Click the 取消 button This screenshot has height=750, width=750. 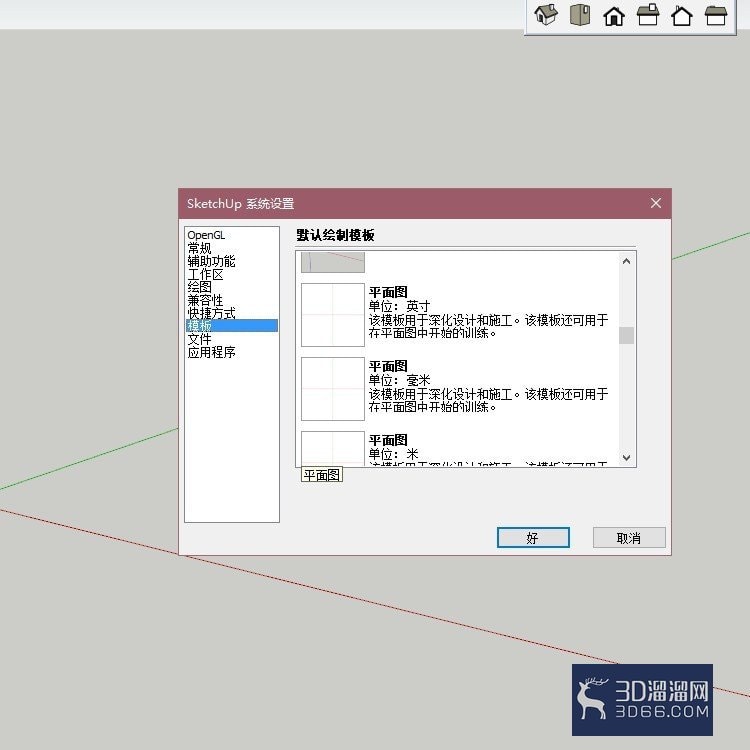pos(629,538)
